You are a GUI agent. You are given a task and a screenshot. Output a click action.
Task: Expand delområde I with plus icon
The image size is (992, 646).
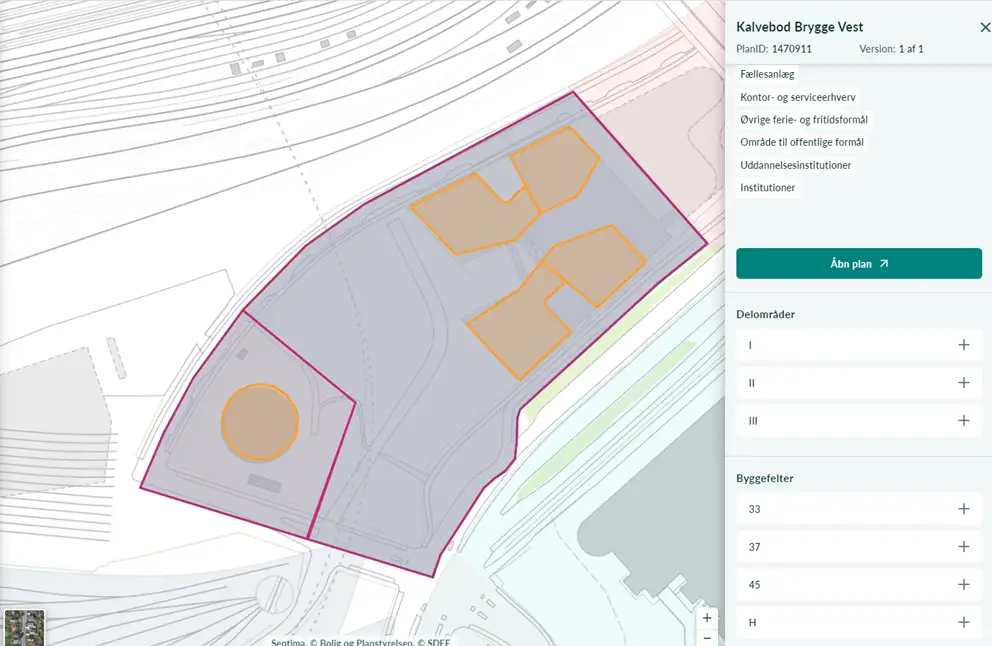[x=963, y=345]
